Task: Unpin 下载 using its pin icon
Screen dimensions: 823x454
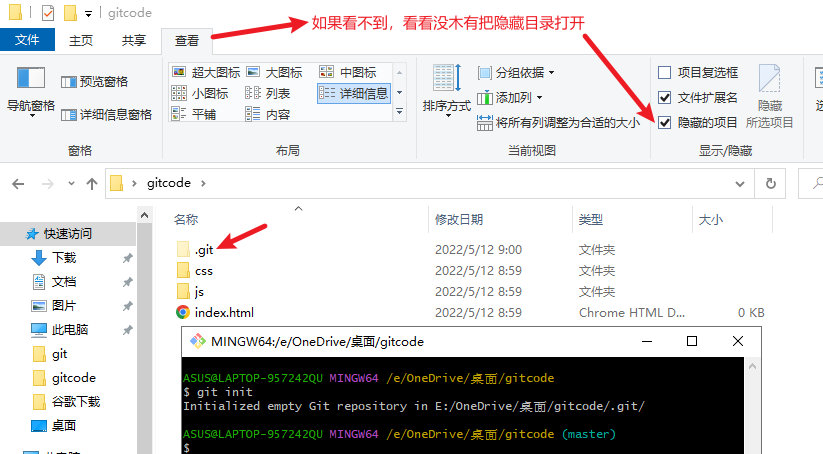Action: tap(127, 258)
